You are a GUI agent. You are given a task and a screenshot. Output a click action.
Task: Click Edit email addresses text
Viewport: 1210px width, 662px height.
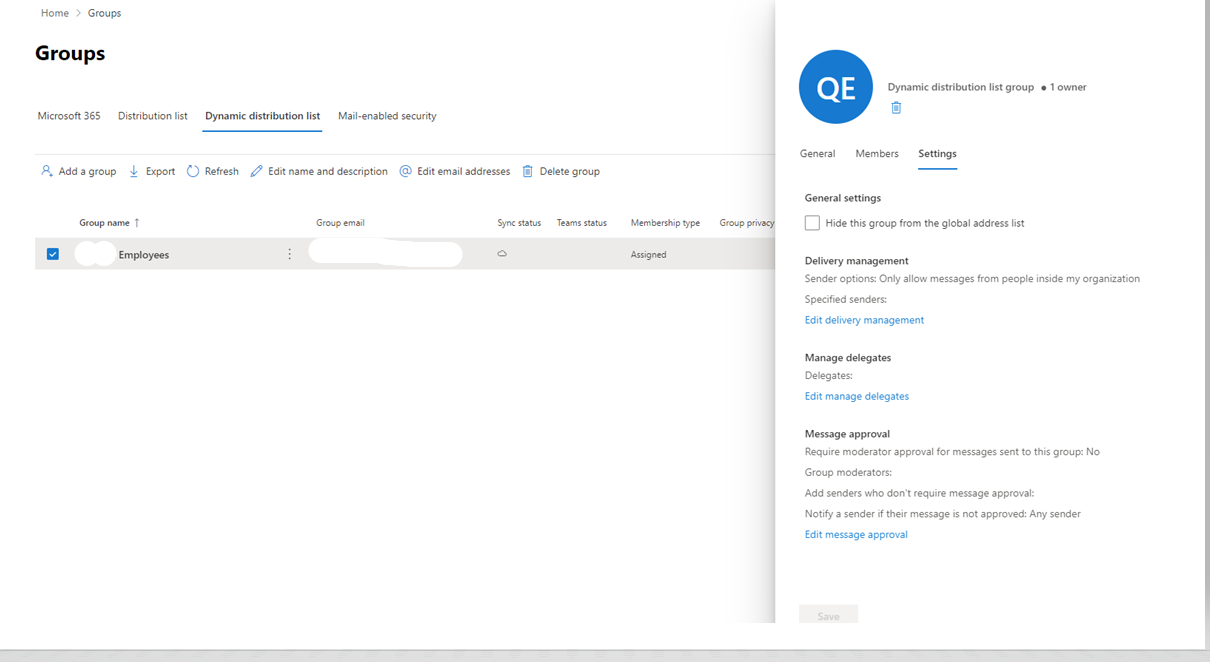tap(463, 171)
